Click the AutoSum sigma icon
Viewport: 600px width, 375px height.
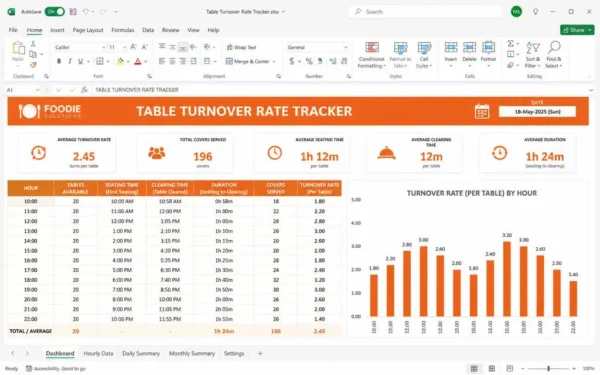510,44
